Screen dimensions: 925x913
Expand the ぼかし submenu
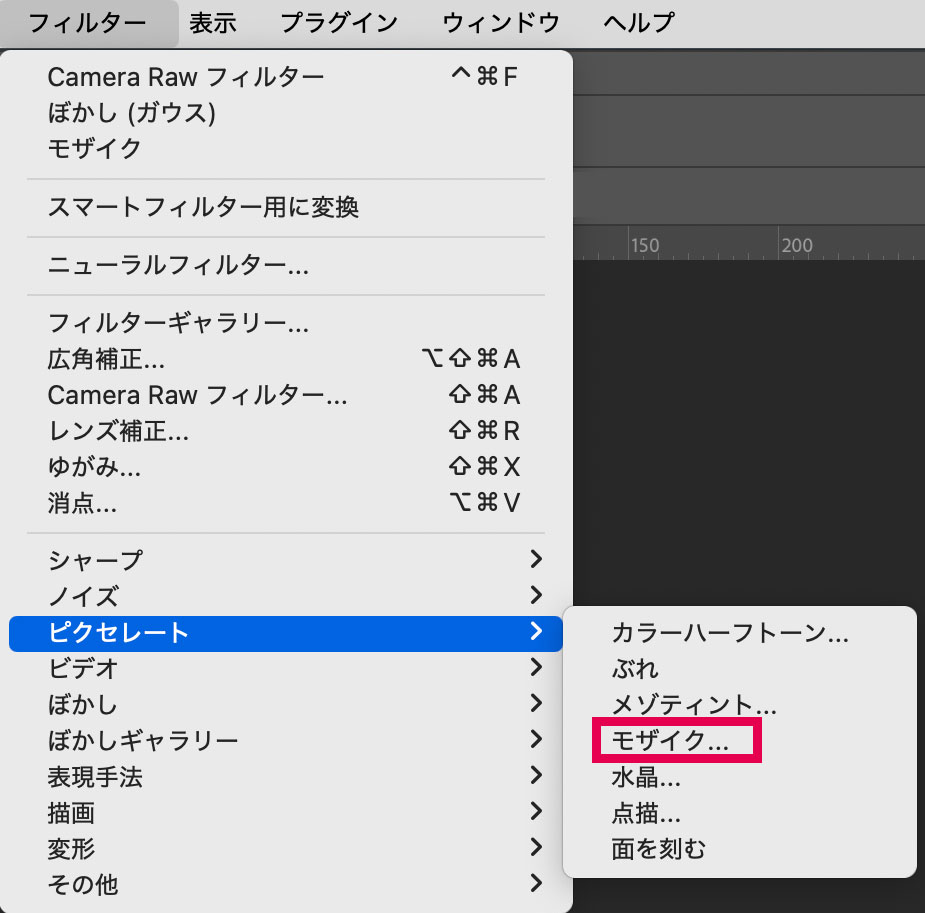click(x=286, y=705)
